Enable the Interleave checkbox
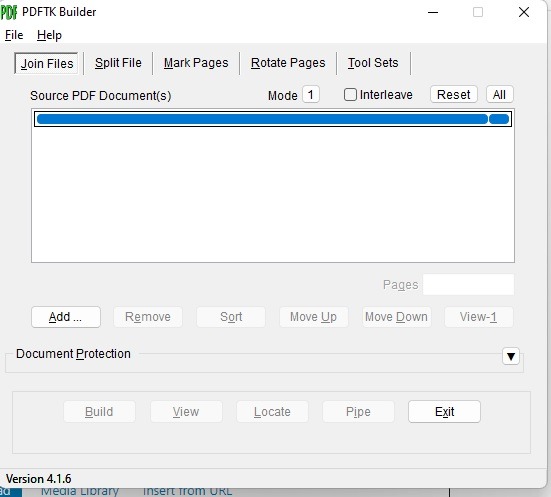This screenshot has height=497, width=551. (350, 95)
